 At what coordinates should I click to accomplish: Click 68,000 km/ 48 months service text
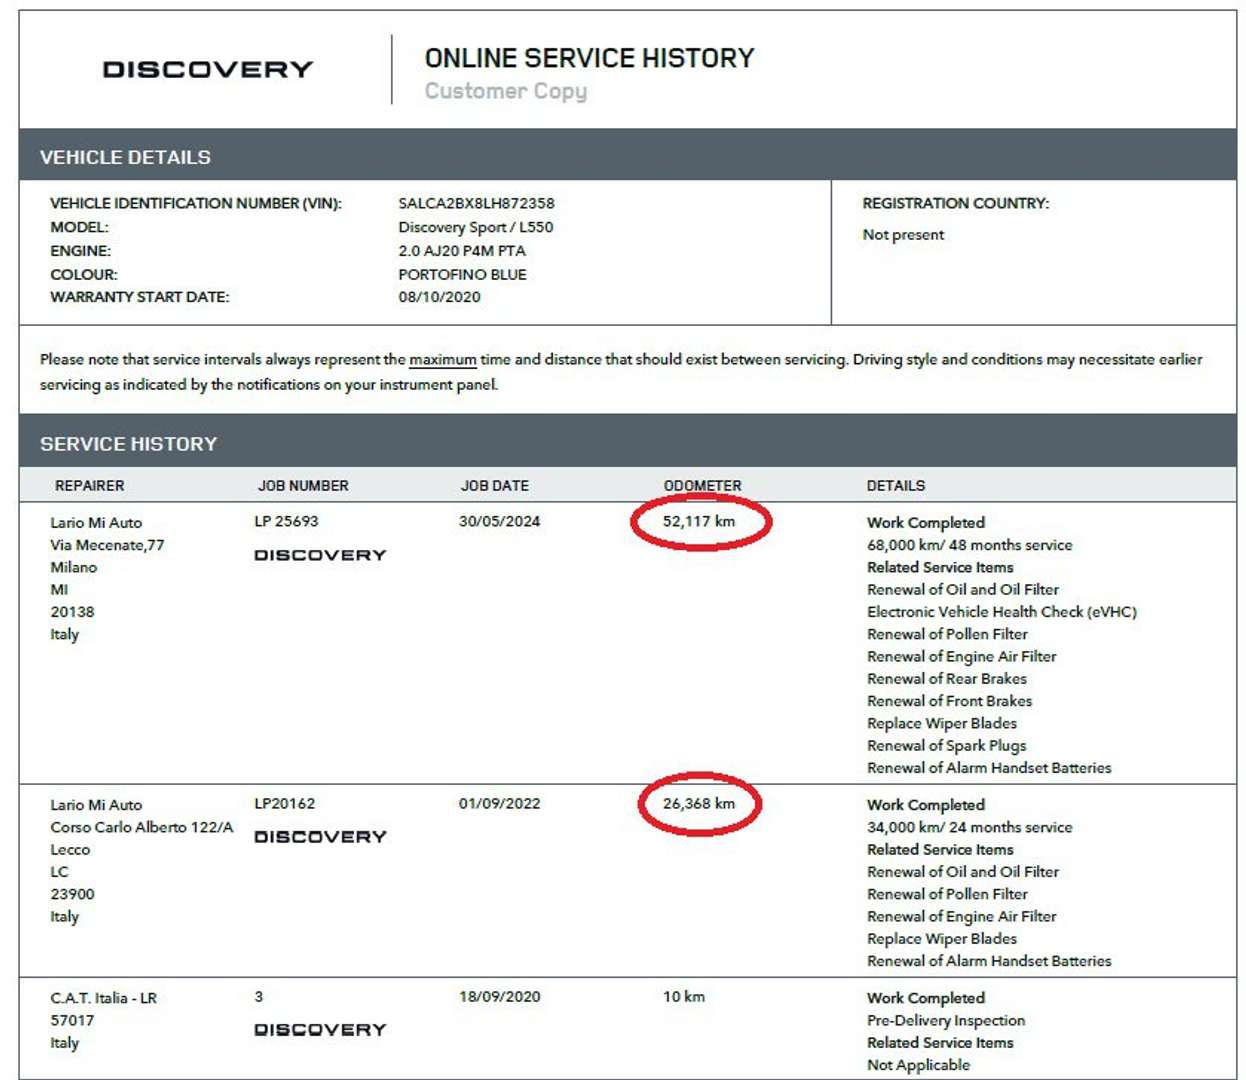coord(969,545)
